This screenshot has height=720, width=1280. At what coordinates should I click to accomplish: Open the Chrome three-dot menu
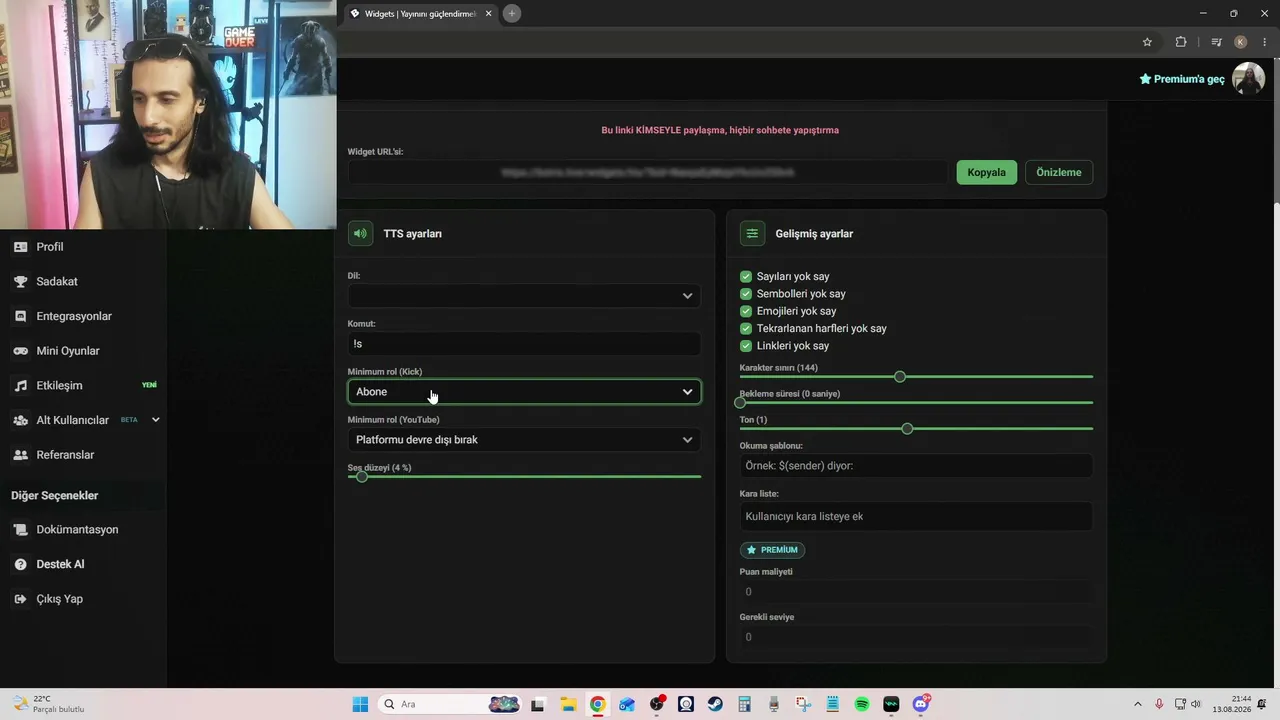tap(1264, 42)
